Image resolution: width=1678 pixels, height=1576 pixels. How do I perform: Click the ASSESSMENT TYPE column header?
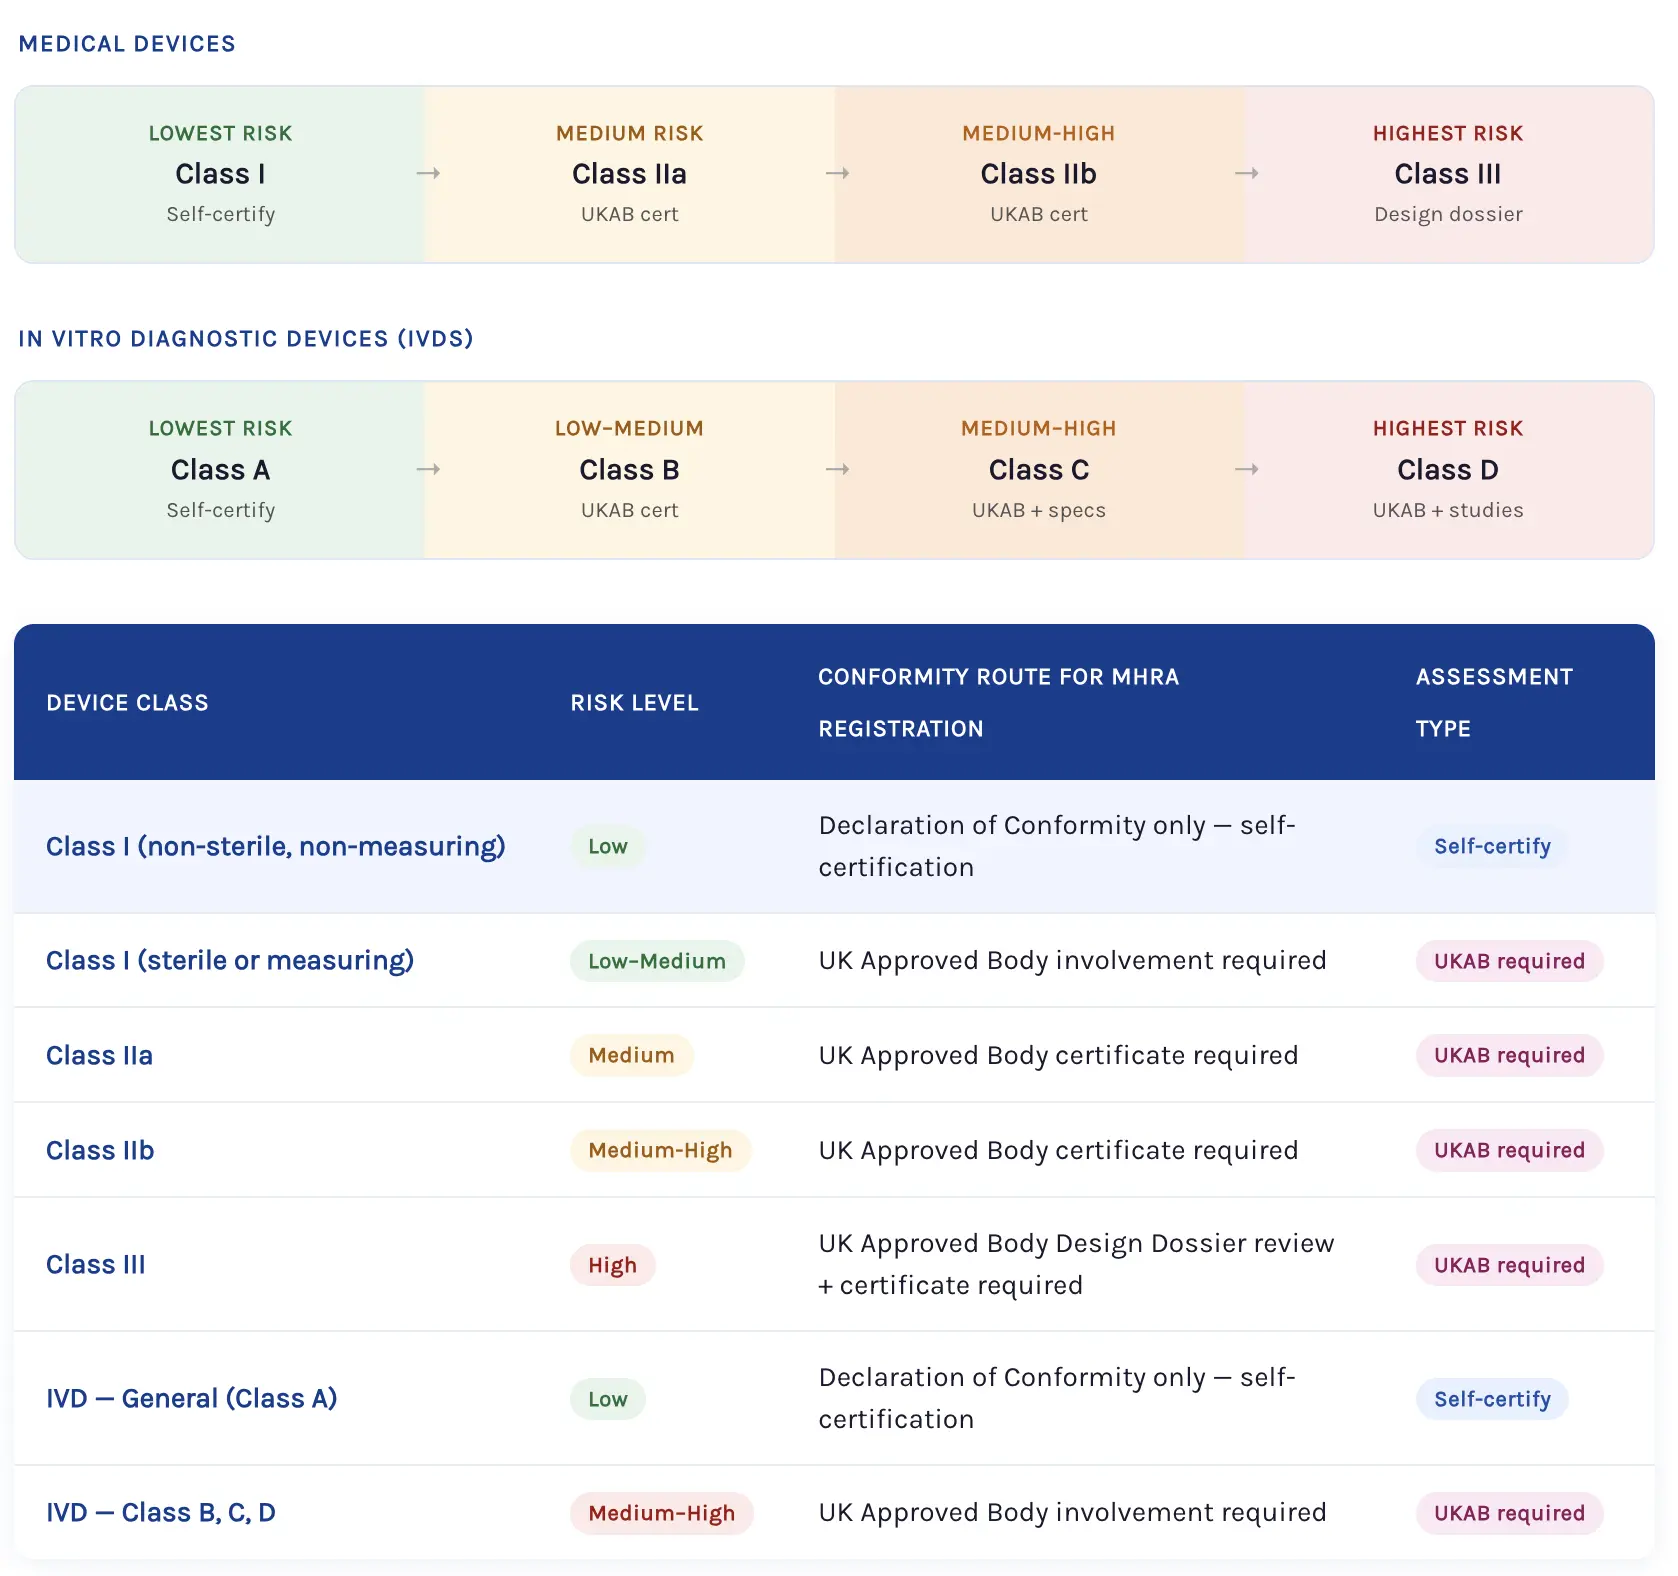pyautogui.click(x=1494, y=703)
